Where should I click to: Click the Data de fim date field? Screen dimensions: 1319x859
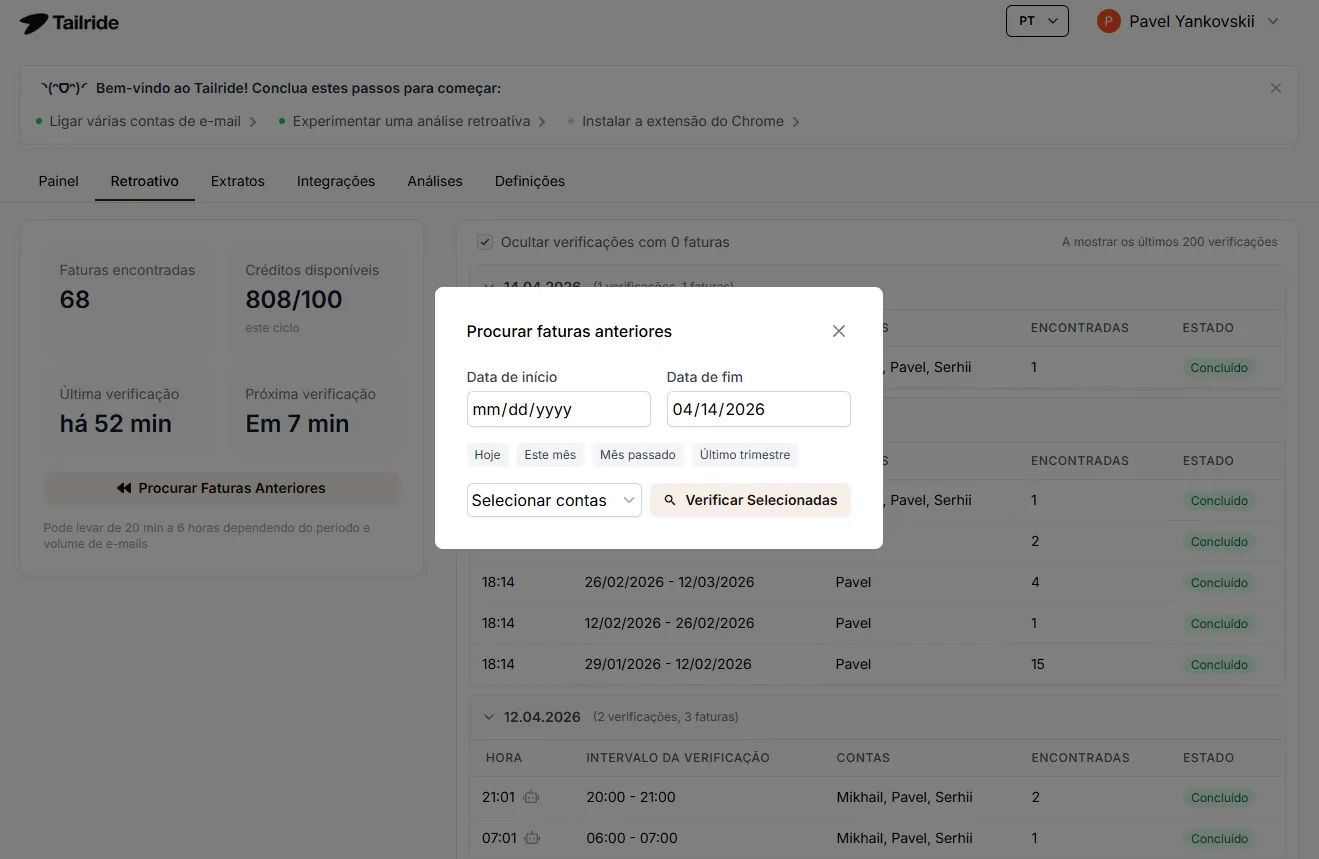pyautogui.click(x=758, y=409)
